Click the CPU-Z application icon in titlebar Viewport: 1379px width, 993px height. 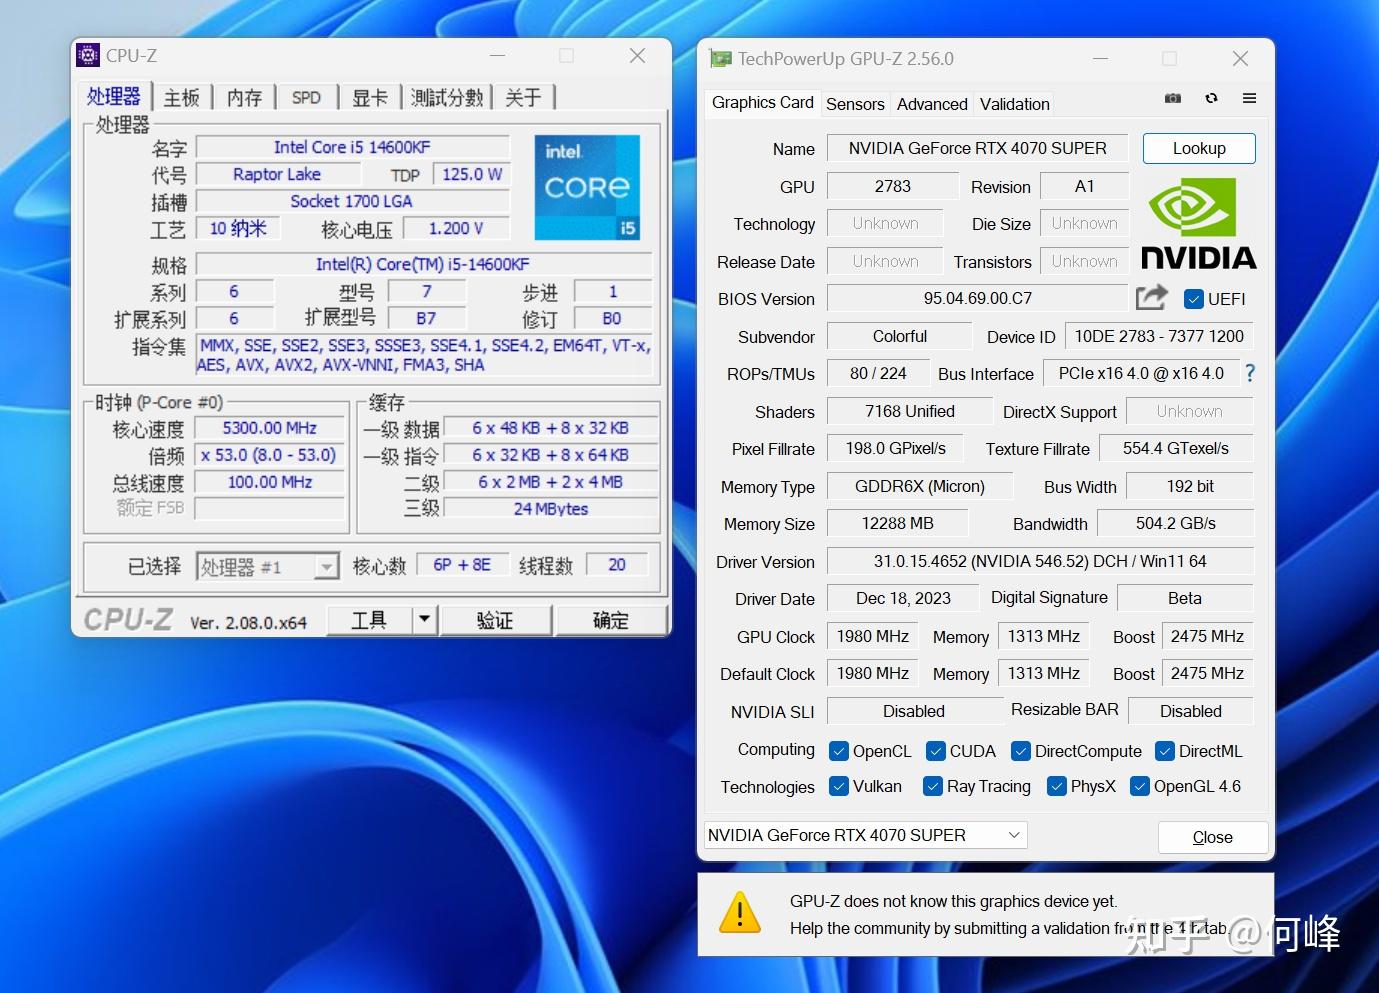click(88, 55)
